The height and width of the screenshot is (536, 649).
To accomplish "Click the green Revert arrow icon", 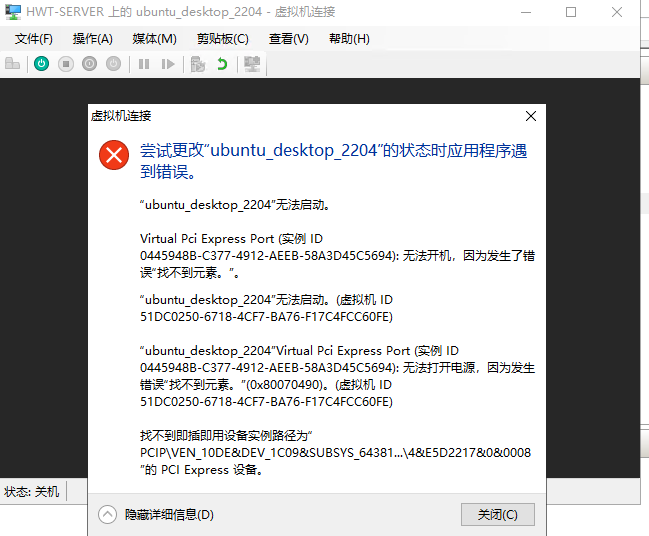I will pyautogui.click(x=222, y=64).
